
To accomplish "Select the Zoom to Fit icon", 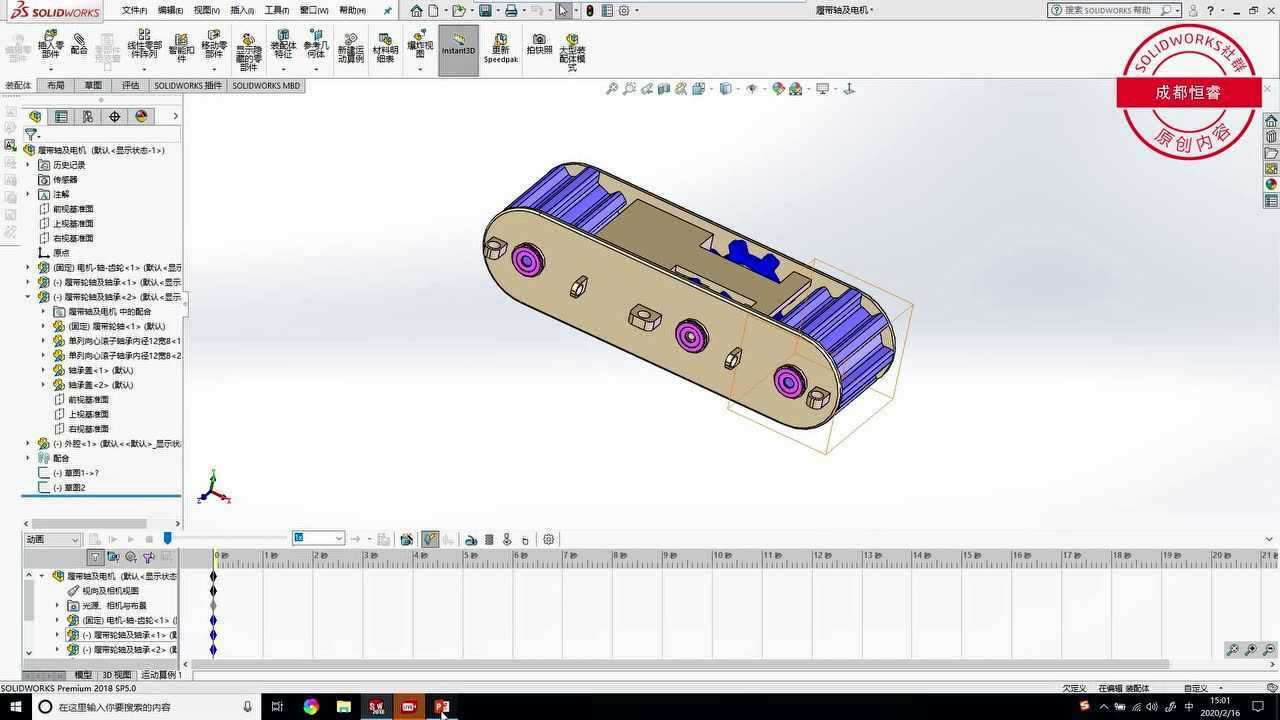I will click(612, 89).
